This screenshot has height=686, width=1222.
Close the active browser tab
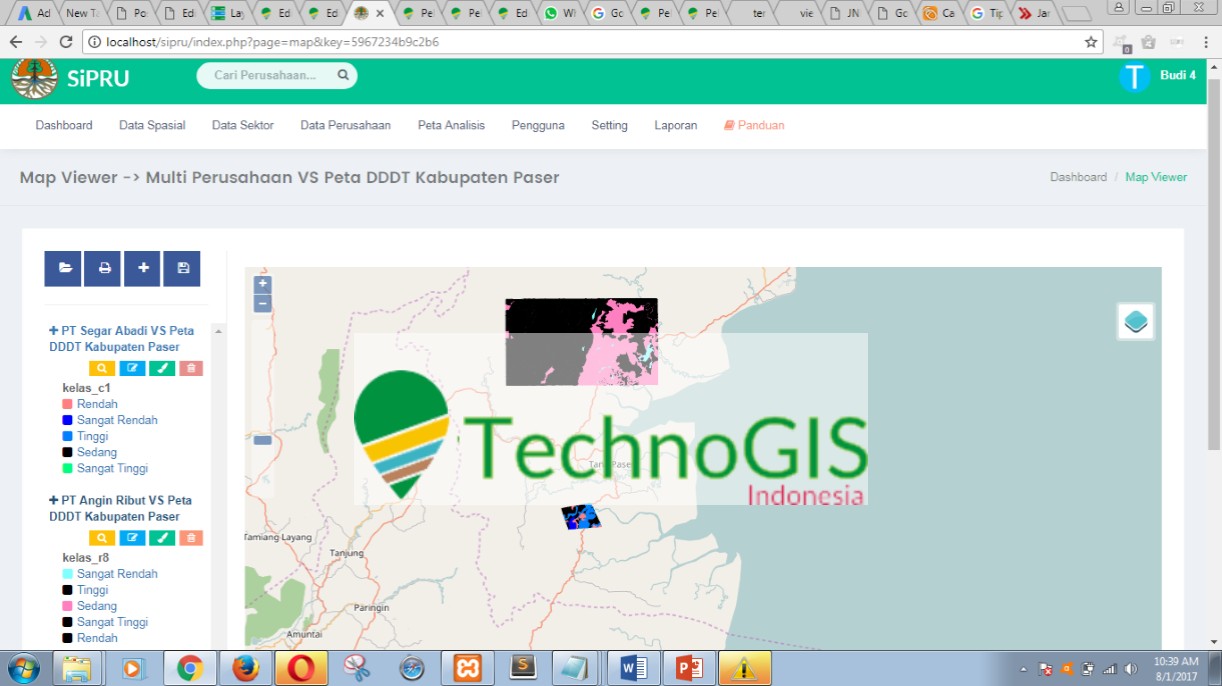point(380,13)
